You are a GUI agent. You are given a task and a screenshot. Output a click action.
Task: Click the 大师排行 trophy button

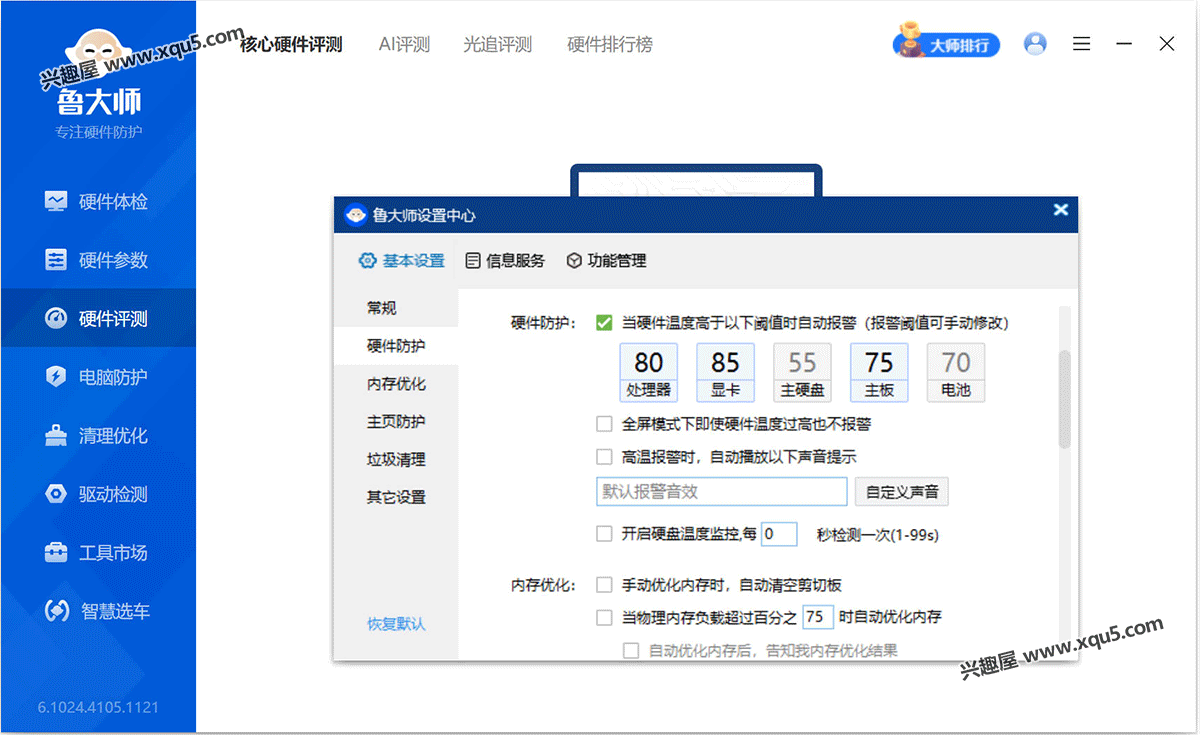point(947,43)
